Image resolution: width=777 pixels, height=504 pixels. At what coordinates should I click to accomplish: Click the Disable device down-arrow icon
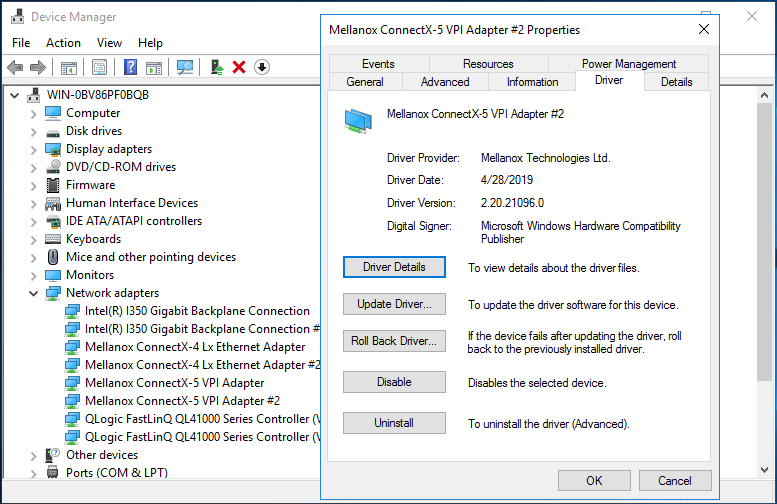(x=262, y=67)
